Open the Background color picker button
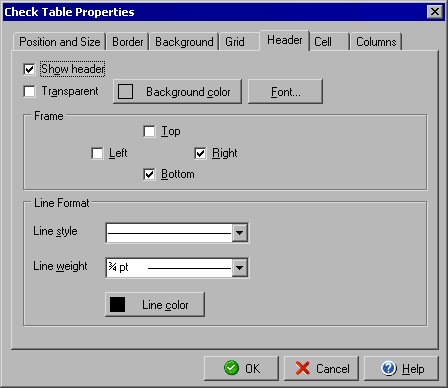The image size is (448, 388). 177,91
